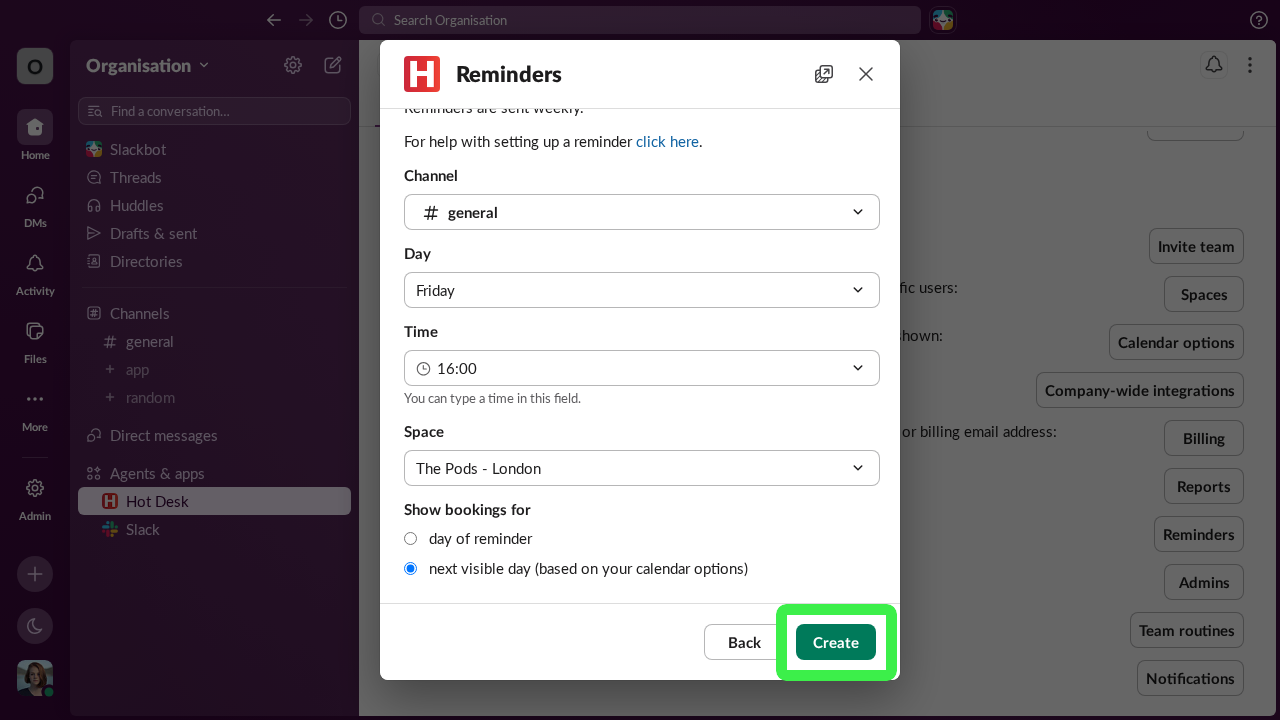The width and height of the screenshot is (1280, 720).
Task: Click the Create button
Action: point(836,642)
